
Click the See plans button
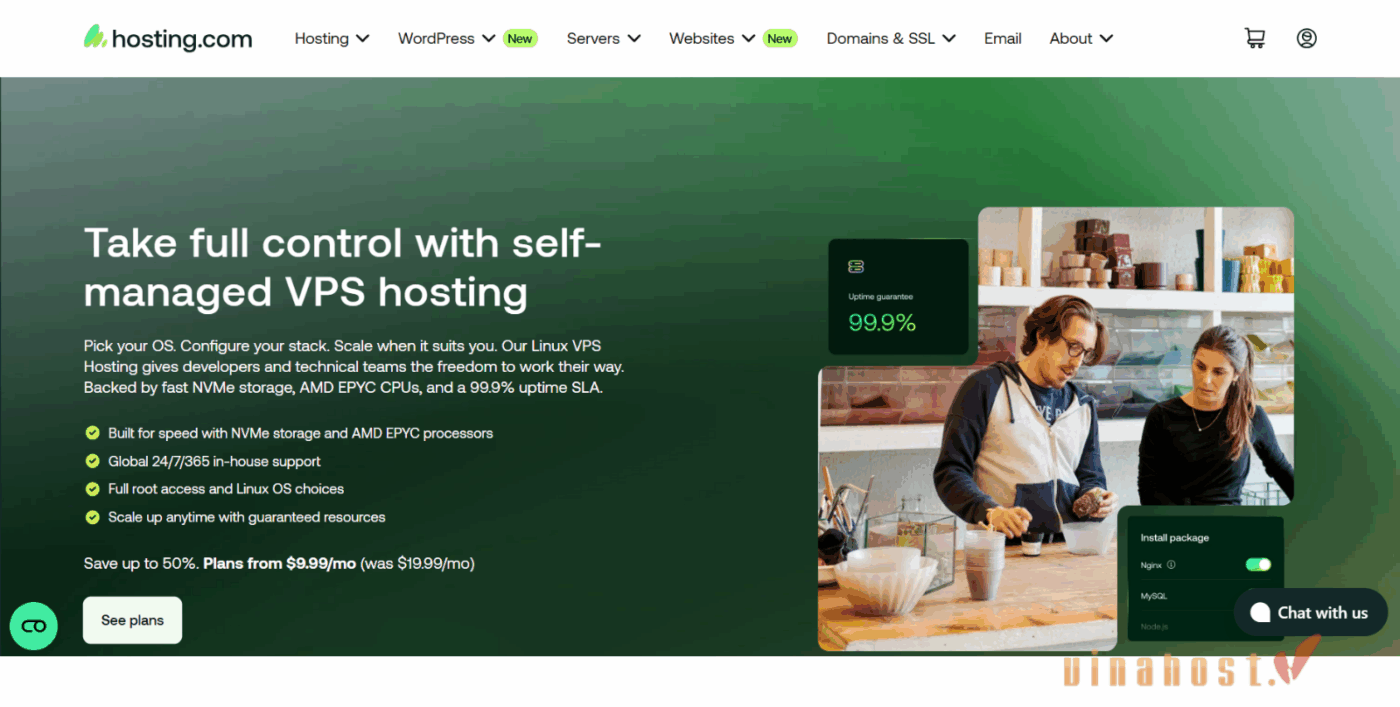(x=132, y=620)
